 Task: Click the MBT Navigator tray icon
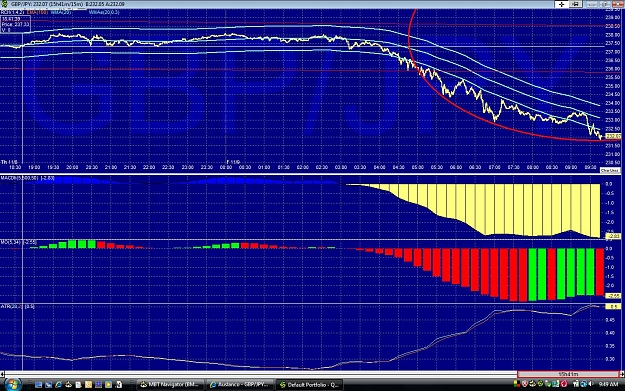(533, 384)
